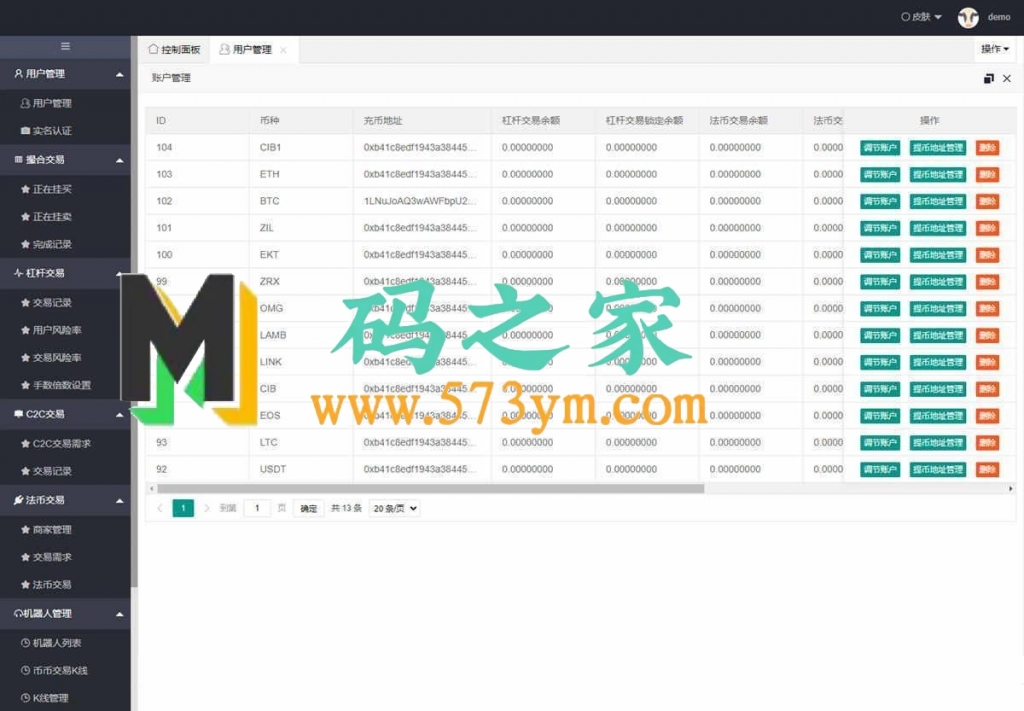Open the 皮肤 skin dropdown
The image size is (1024, 711).
[921, 17]
